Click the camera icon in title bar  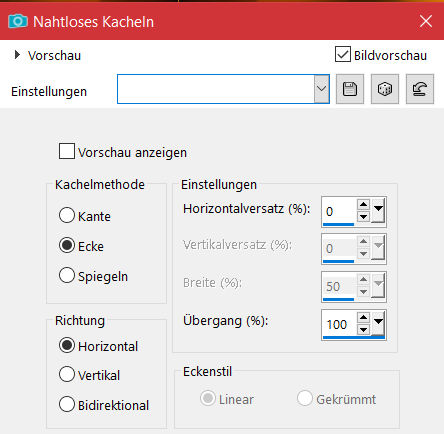(18, 22)
